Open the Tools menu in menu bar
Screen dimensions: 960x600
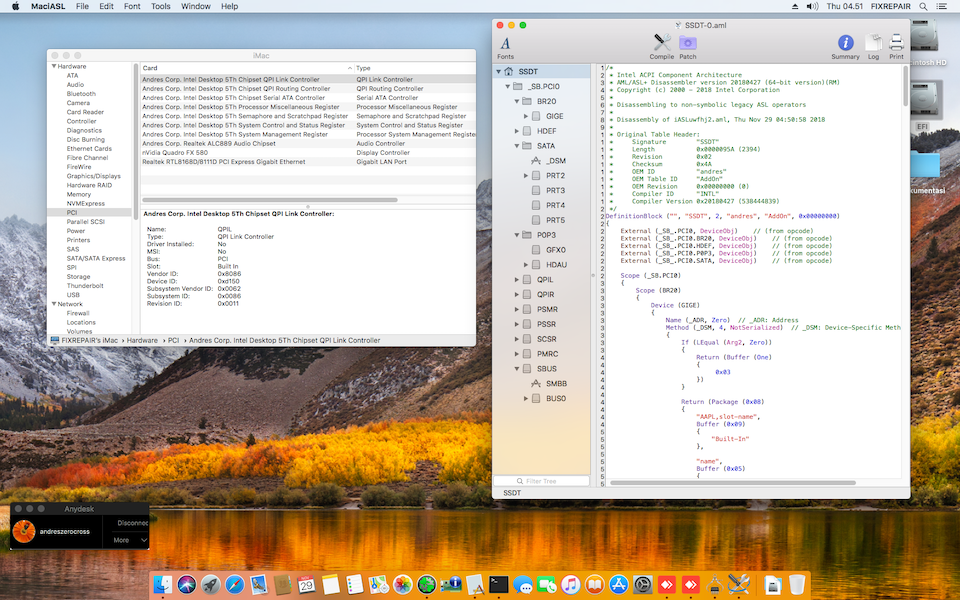tap(160, 6)
